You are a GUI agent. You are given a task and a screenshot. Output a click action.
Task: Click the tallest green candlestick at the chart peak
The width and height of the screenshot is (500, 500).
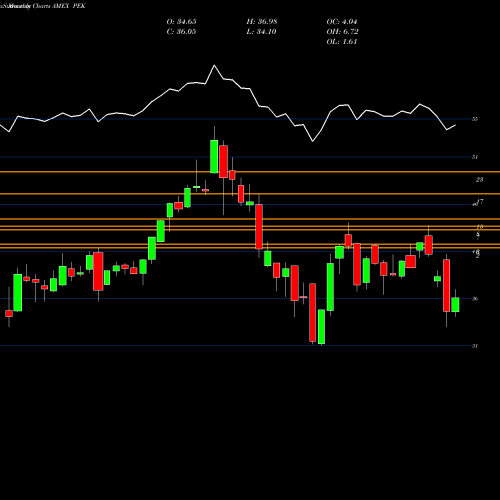click(x=214, y=156)
